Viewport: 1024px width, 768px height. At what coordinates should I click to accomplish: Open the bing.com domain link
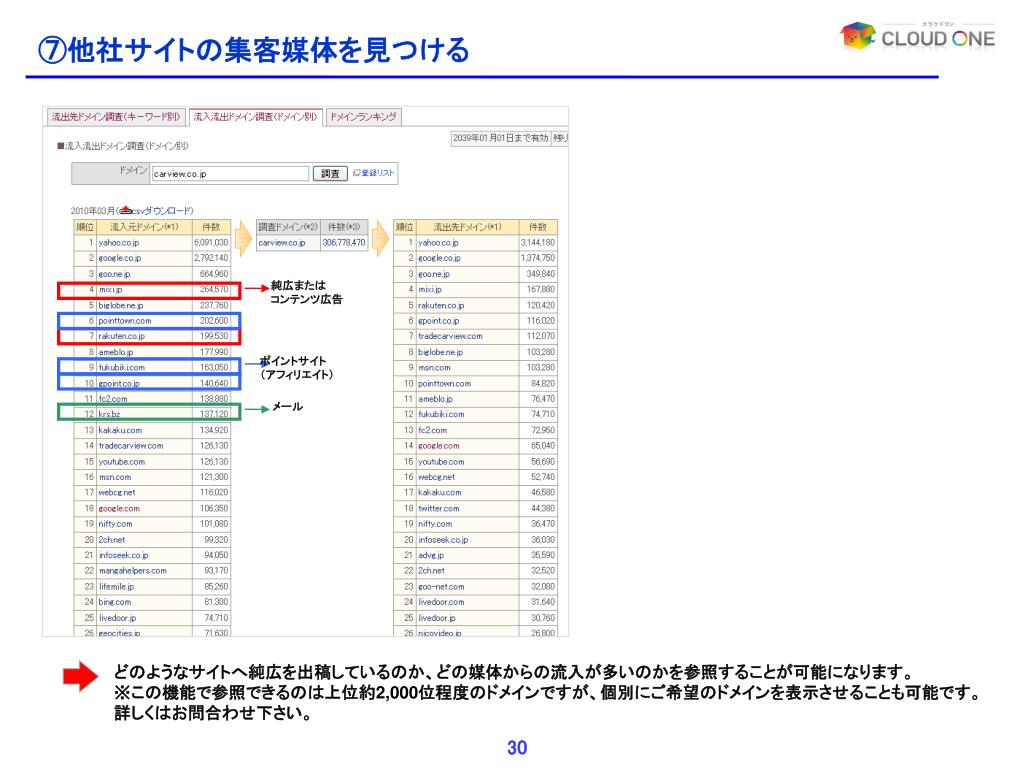[x=115, y=602]
